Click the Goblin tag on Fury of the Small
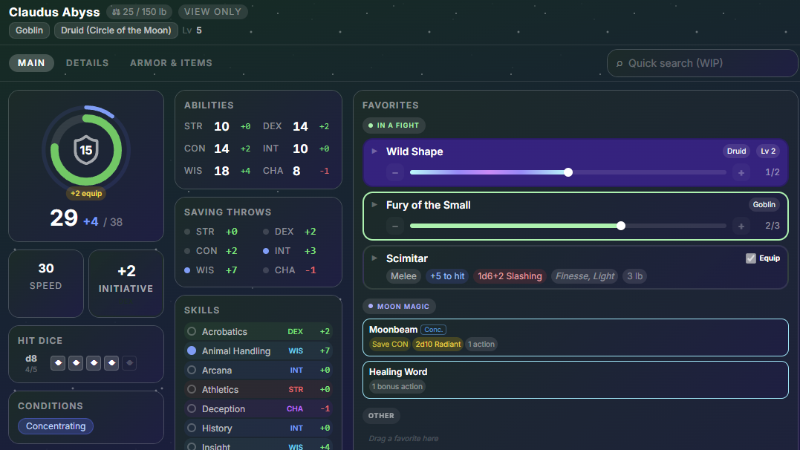800x450 pixels. click(764, 205)
